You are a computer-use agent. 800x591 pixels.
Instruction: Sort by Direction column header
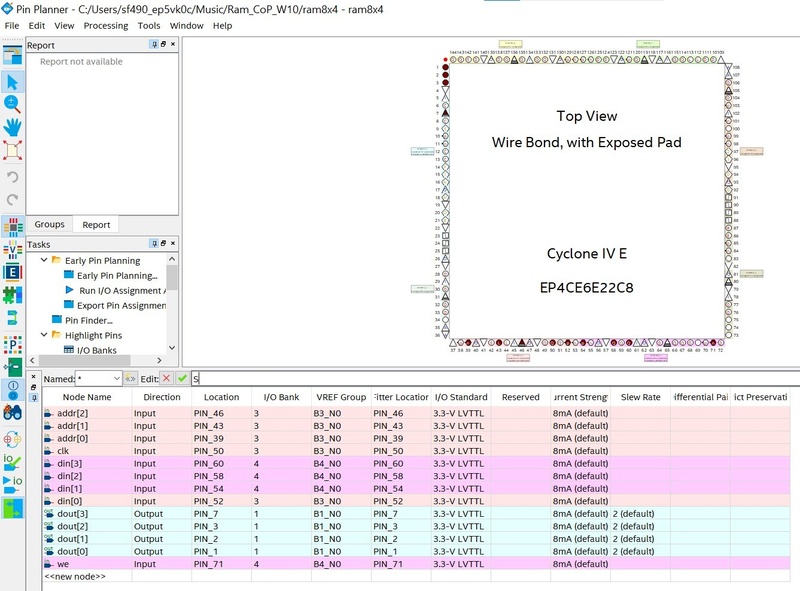[162, 397]
